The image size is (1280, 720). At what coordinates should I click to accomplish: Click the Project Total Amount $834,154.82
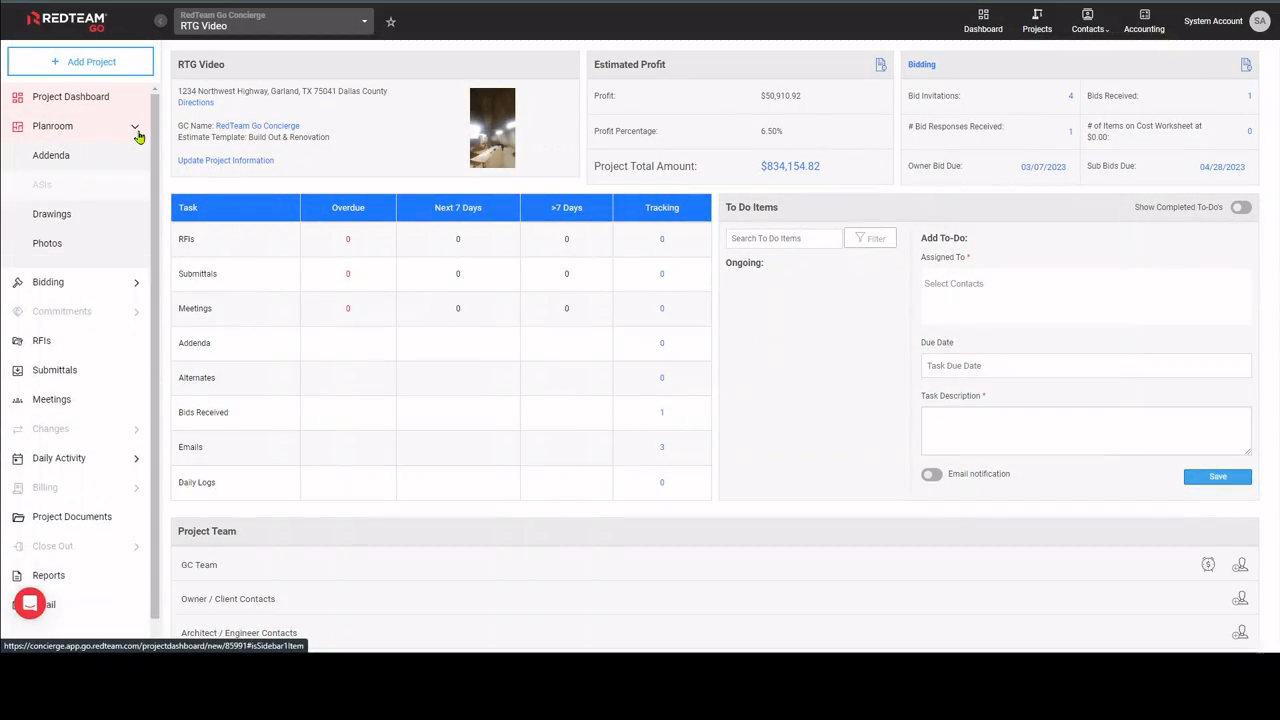pos(790,166)
